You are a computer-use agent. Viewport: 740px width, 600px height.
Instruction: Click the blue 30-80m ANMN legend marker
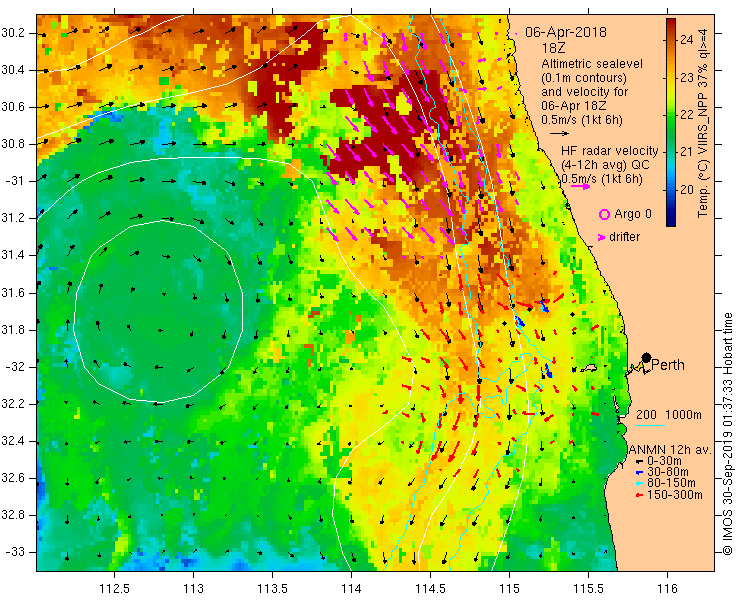pos(639,473)
